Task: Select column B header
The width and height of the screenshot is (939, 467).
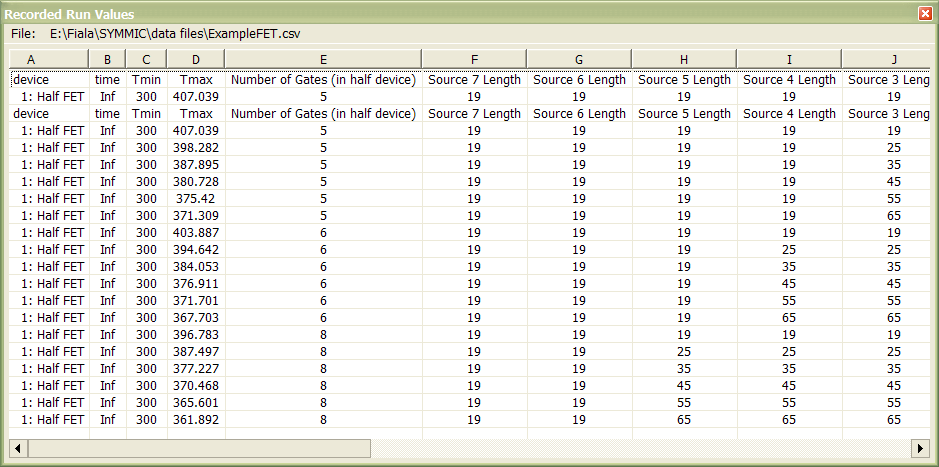Action: pos(107,59)
